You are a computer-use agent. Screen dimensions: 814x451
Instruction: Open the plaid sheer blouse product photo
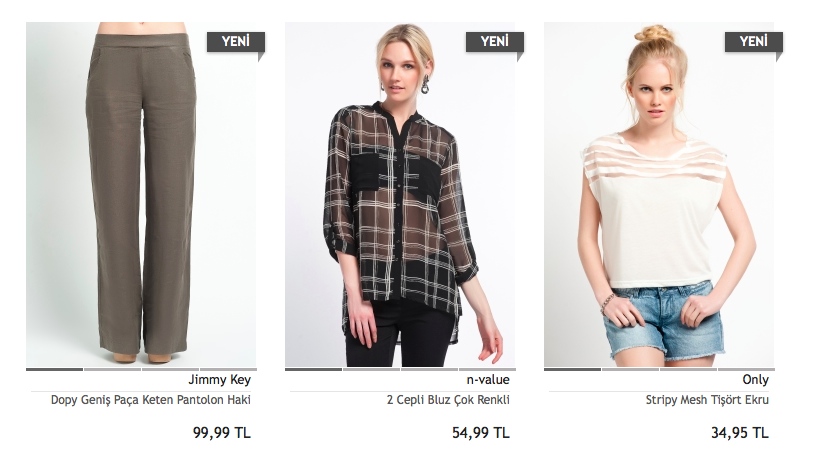[x=400, y=195]
